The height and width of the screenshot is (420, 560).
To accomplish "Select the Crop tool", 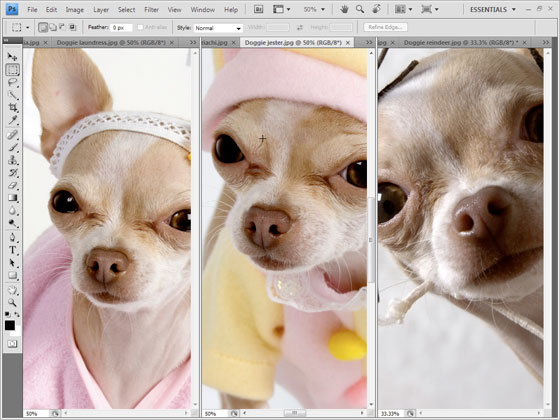I will 12,107.
